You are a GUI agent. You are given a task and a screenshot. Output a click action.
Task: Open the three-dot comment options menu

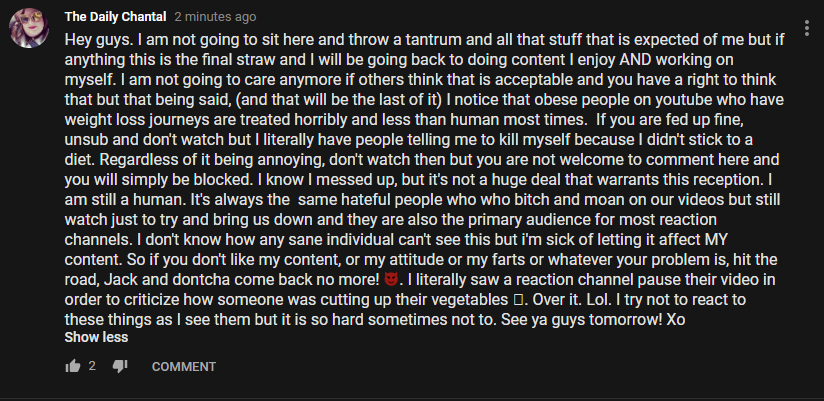tap(807, 28)
